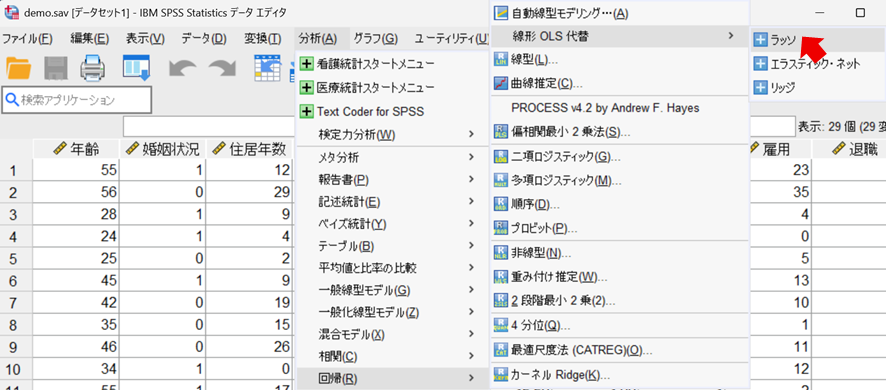
Task: Expand the テーブル(B) submenu
Action: point(392,246)
